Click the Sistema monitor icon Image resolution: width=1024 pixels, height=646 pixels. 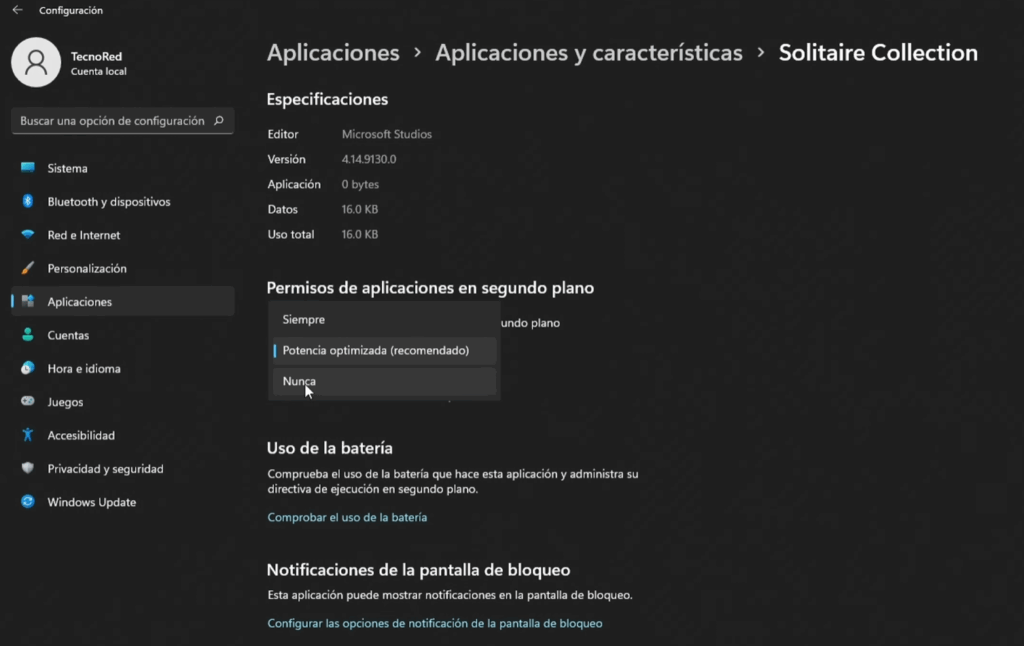(x=27, y=168)
